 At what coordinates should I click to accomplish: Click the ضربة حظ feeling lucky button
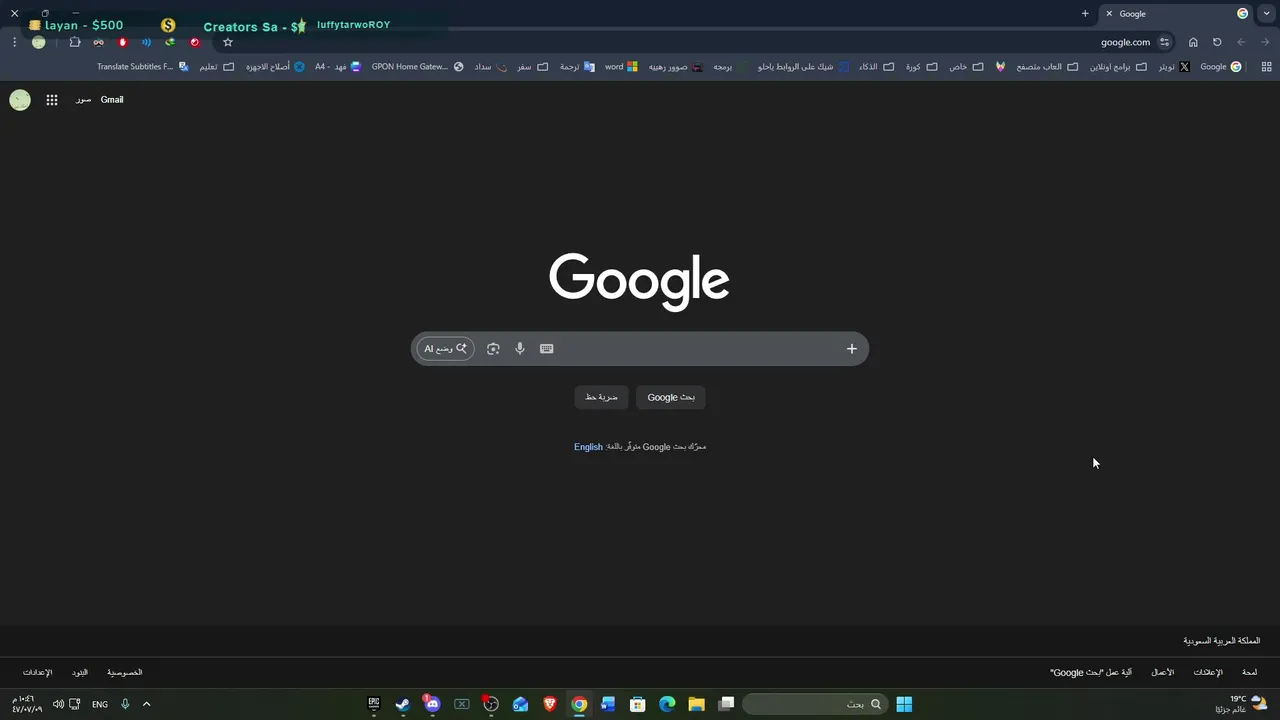[x=601, y=397]
